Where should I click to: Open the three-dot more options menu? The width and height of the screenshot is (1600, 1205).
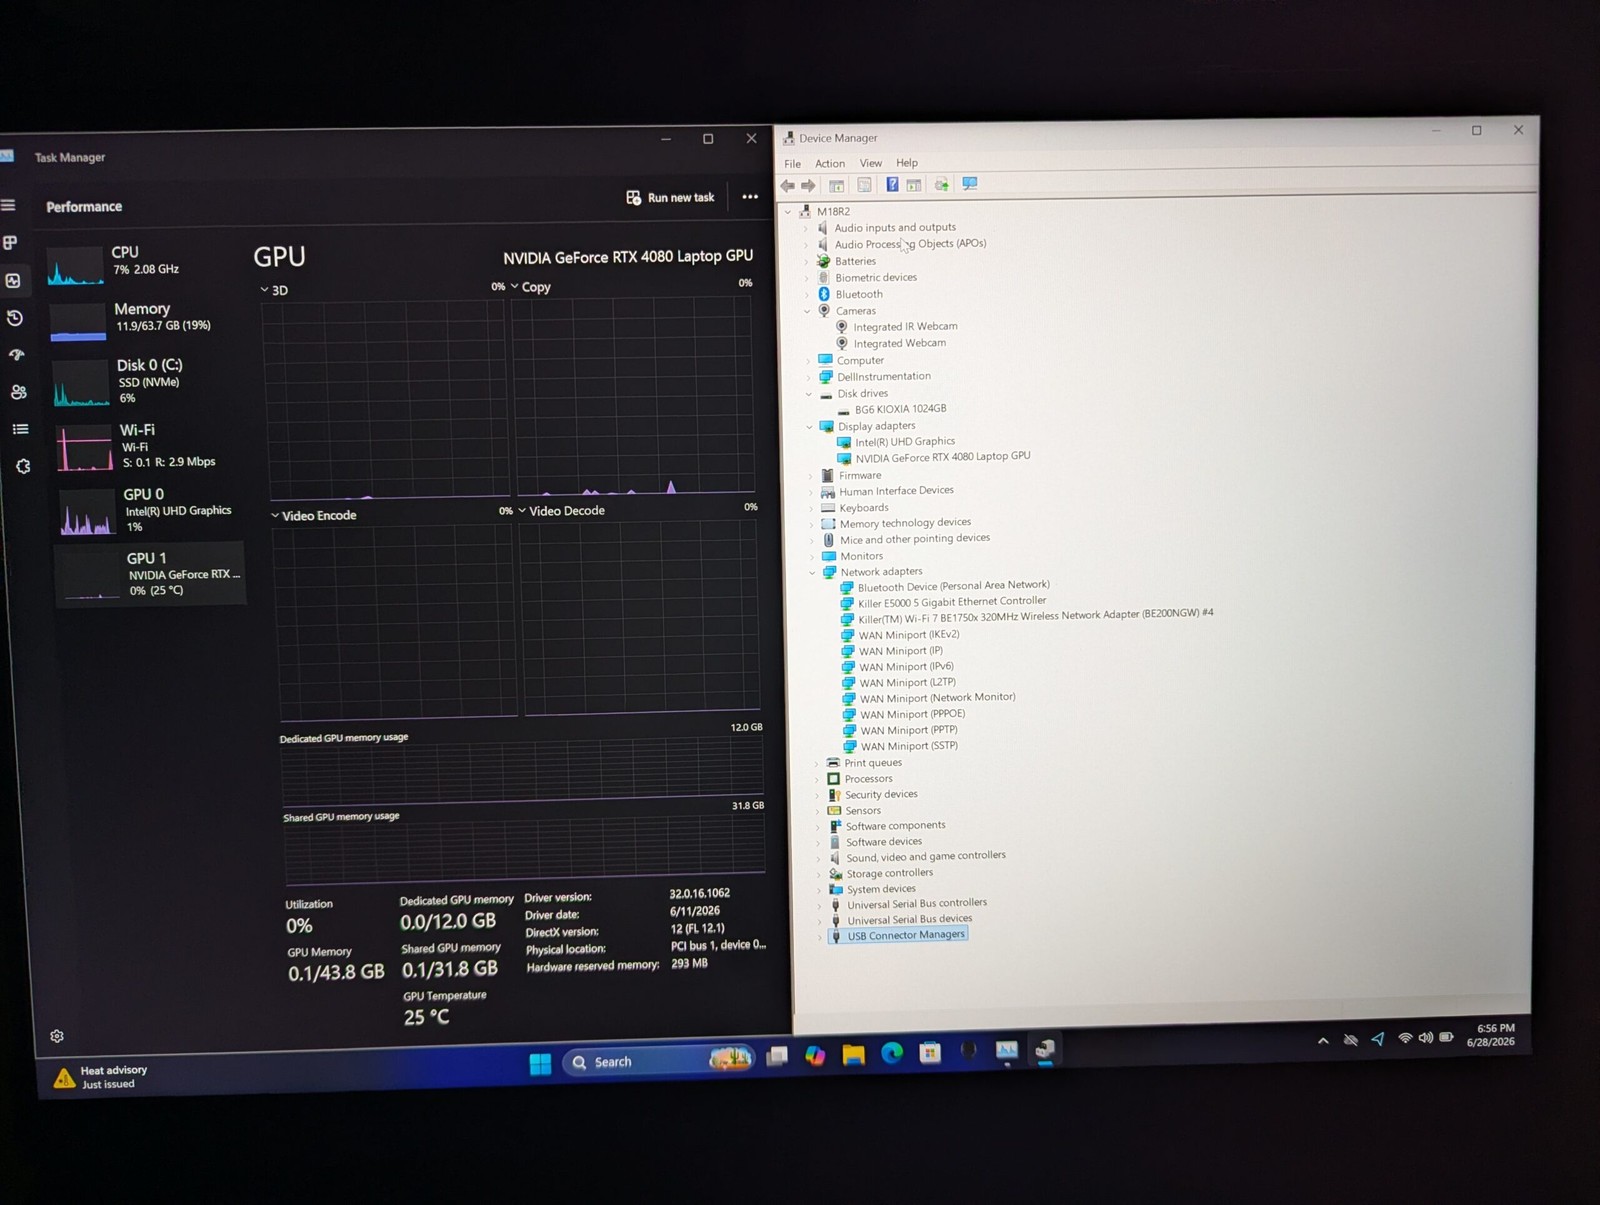coord(750,197)
